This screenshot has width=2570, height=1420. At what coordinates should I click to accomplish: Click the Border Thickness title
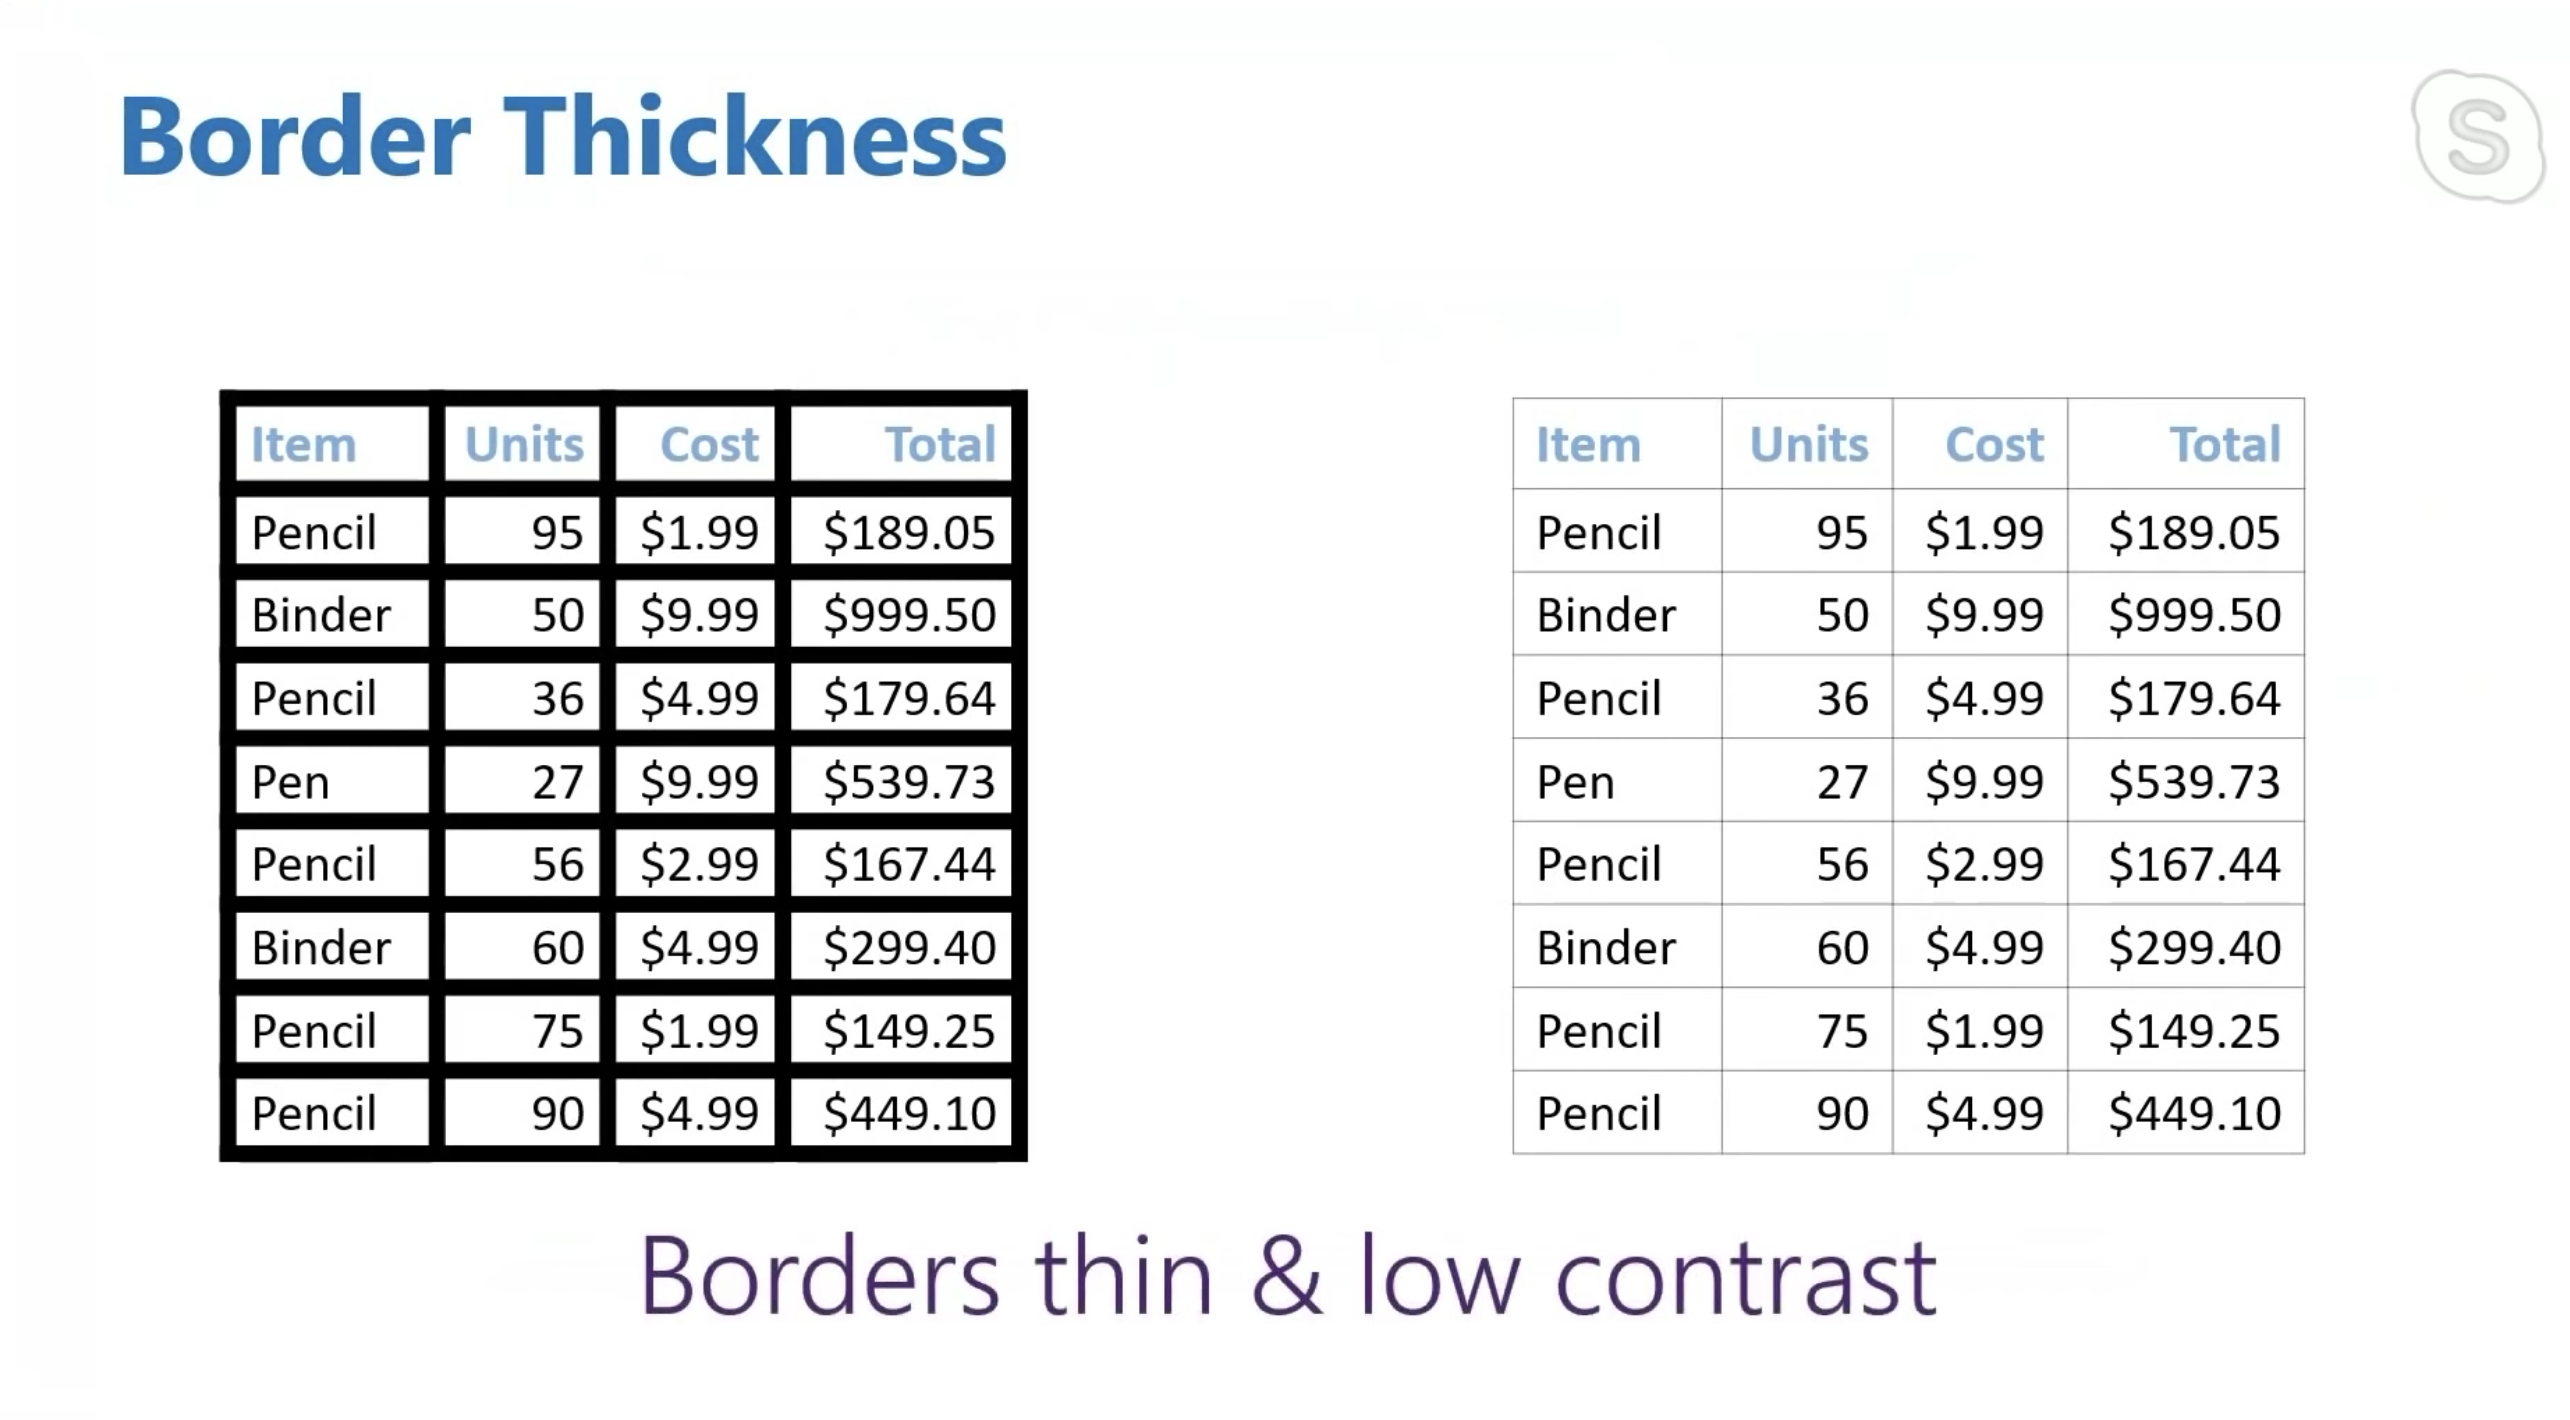click(563, 136)
